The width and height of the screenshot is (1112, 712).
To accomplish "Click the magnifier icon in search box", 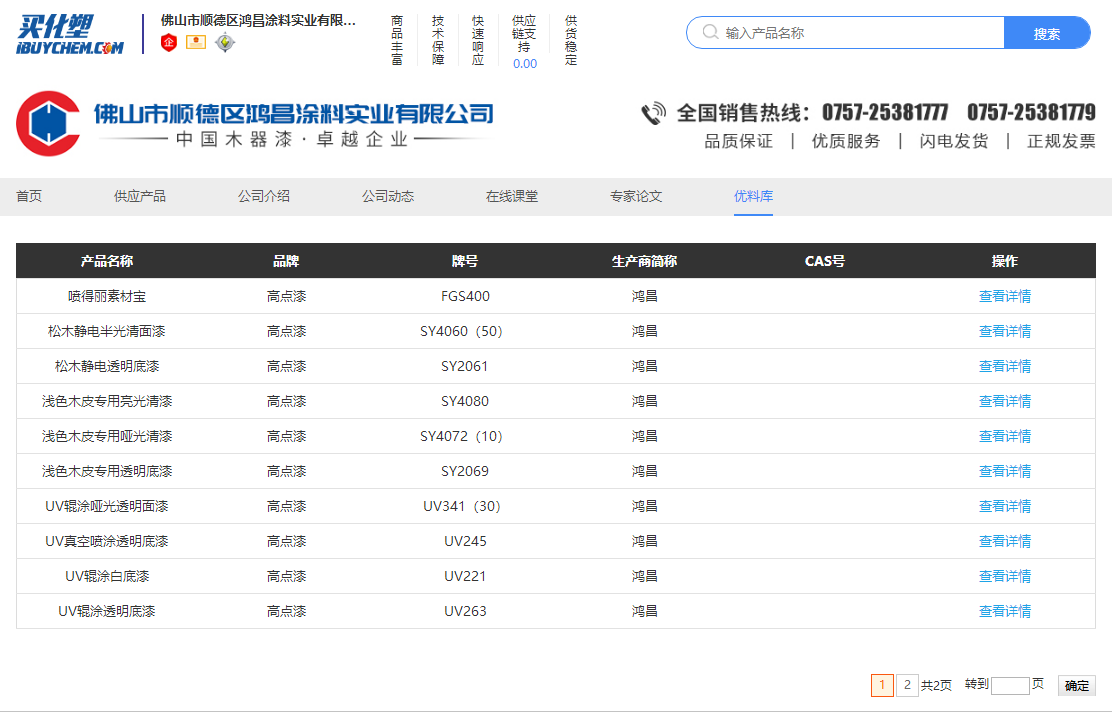I will pos(710,32).
